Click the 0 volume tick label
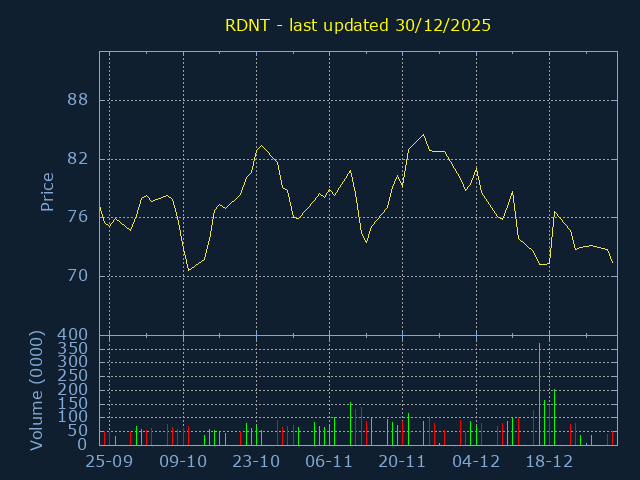 click(84, 444)
